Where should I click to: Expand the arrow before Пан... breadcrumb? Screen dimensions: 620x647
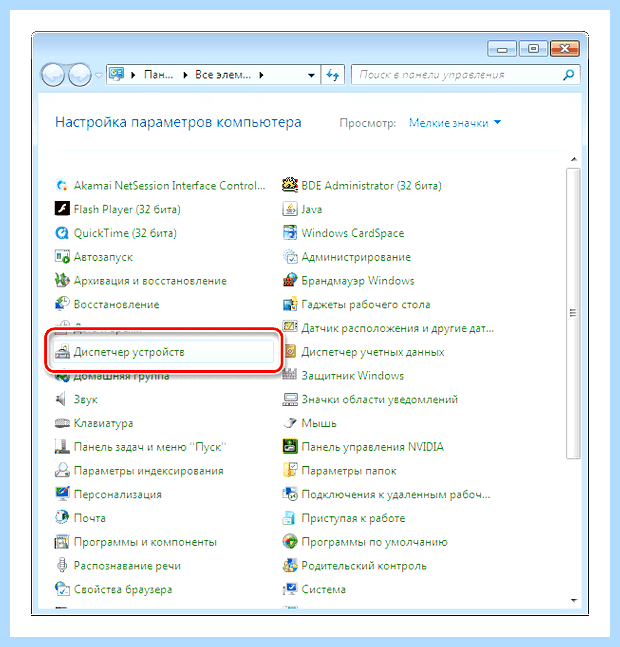(x=133, y=75)
